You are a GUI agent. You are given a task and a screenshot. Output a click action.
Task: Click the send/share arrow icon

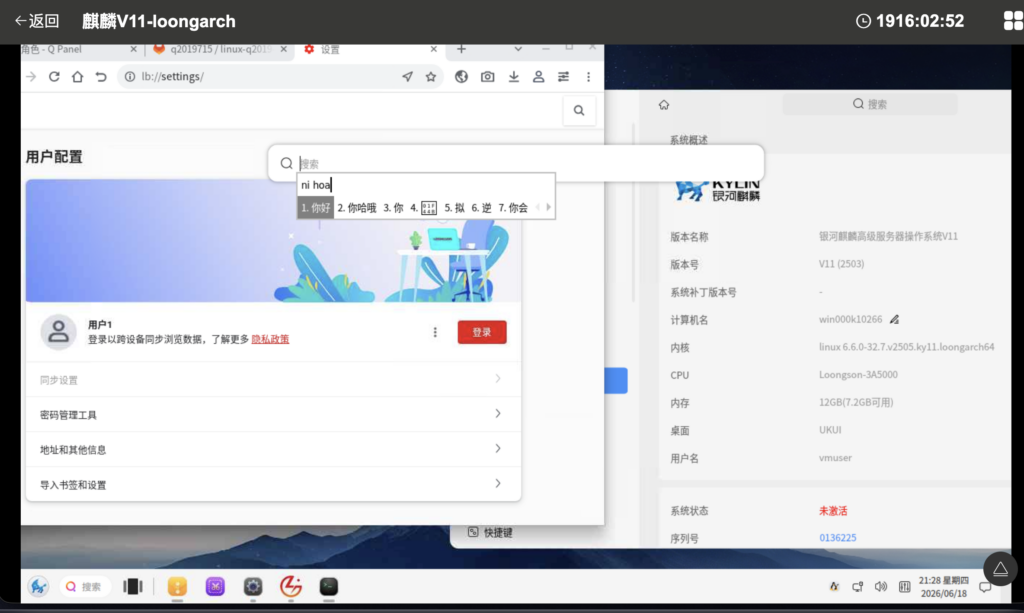click(x=408, y=76)
